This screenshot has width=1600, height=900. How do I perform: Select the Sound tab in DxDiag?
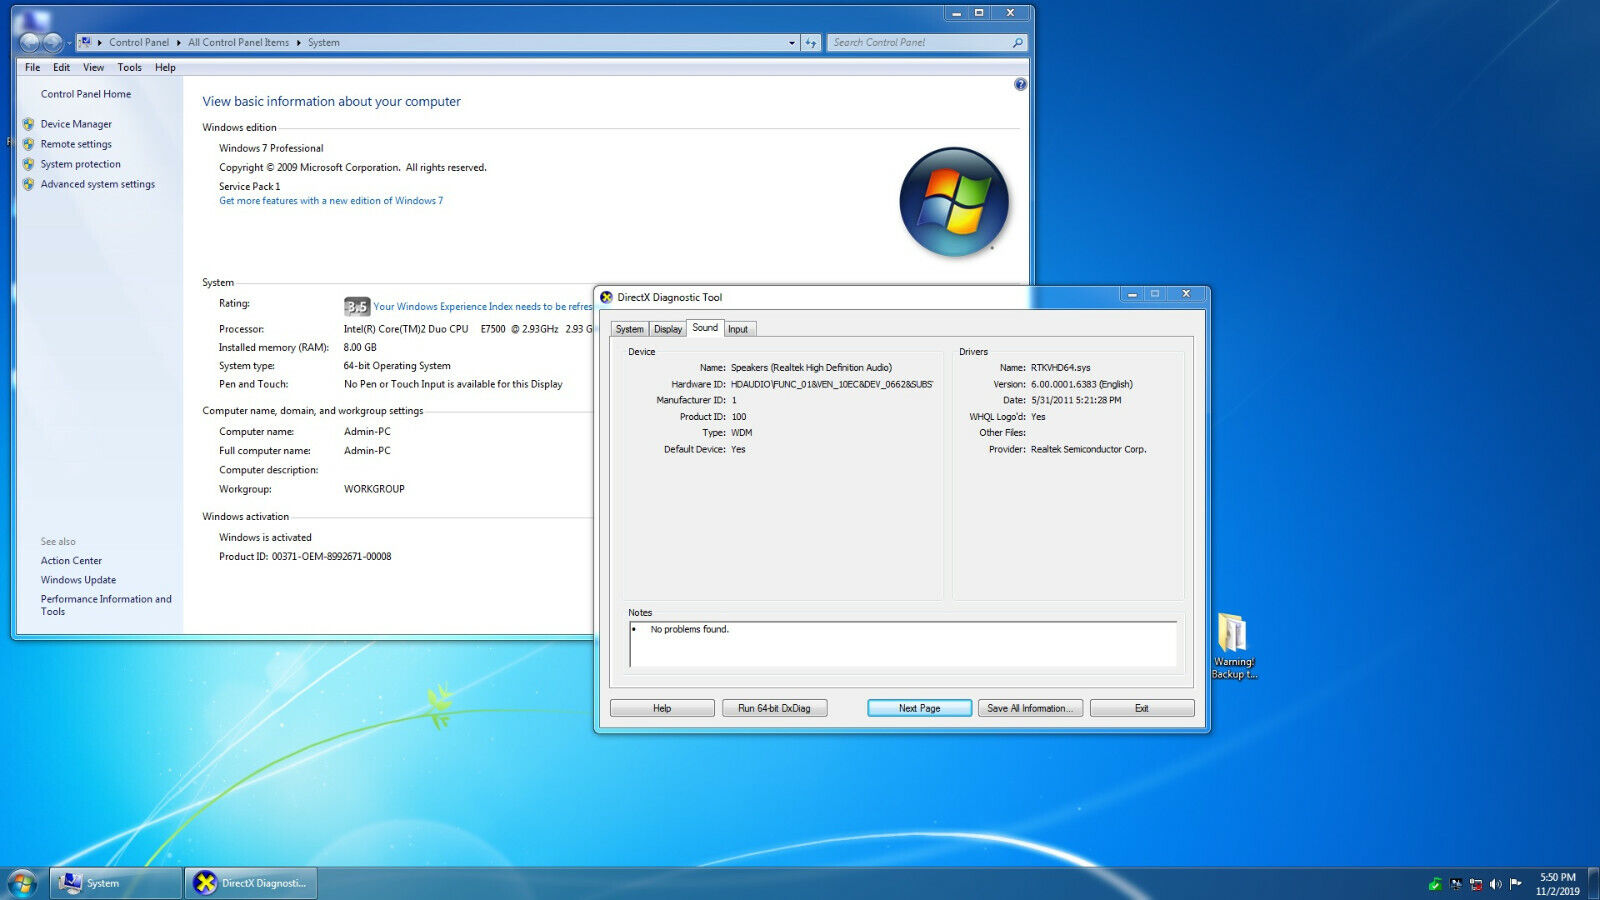point(705,328)
